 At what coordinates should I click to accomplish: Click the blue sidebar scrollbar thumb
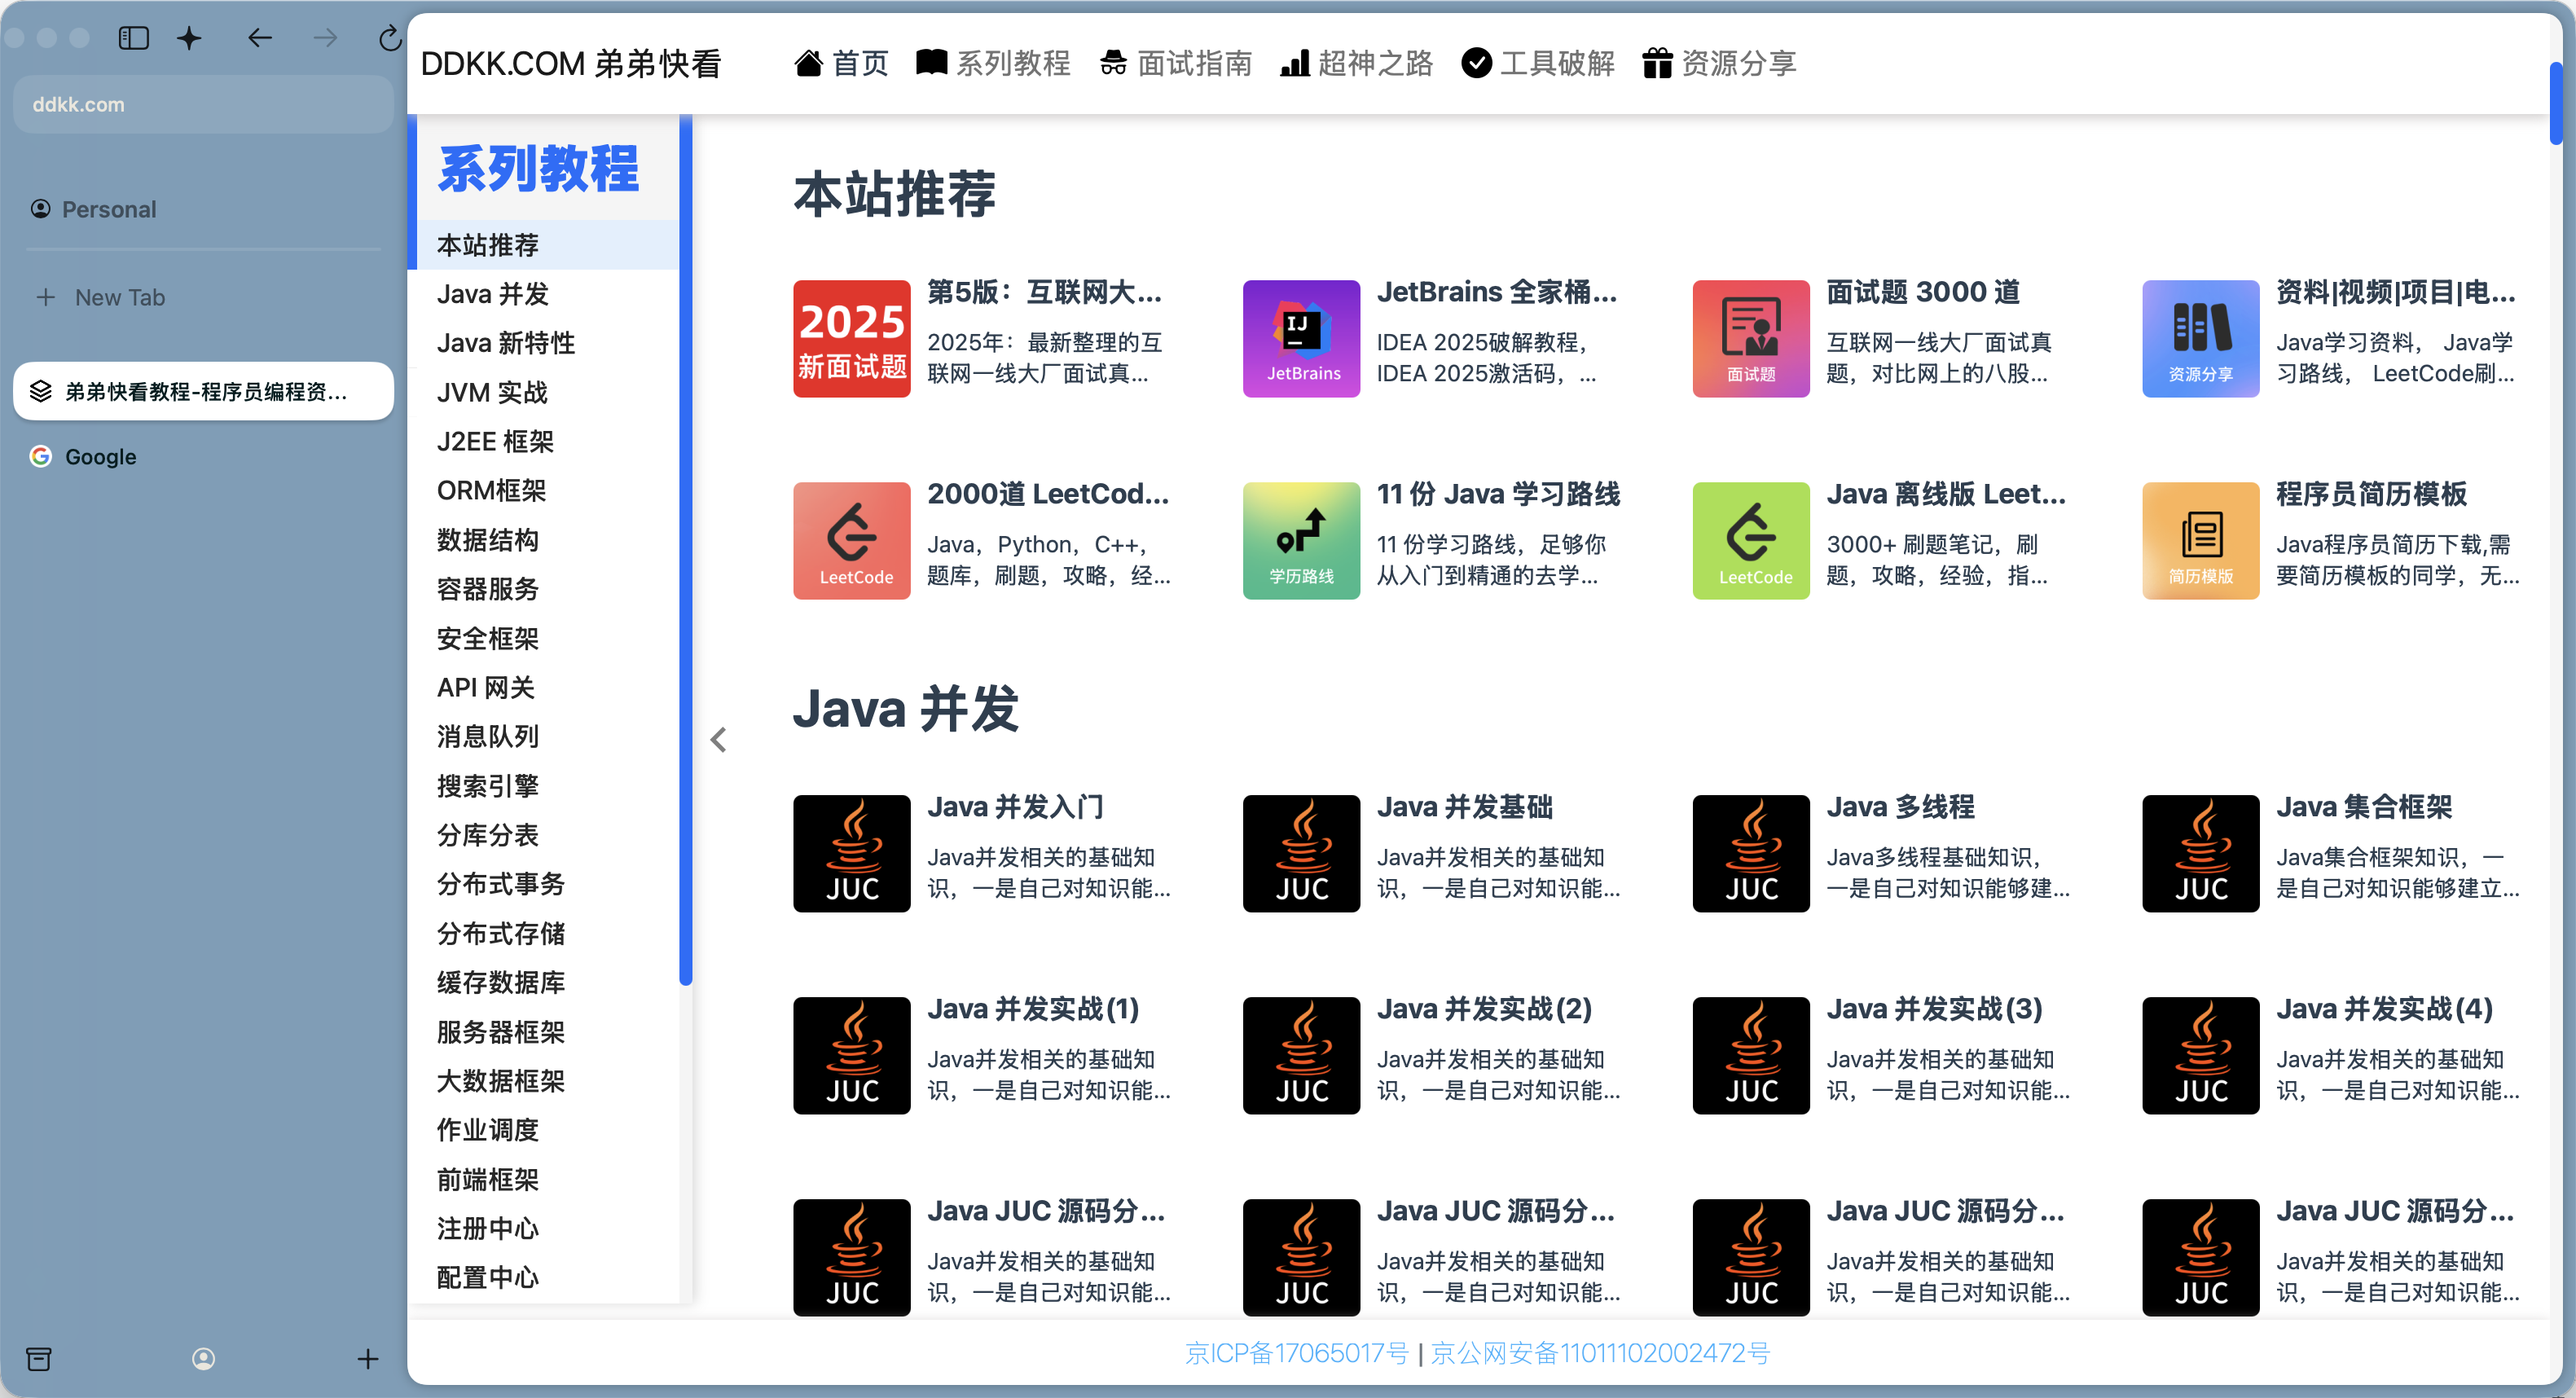coord(685,550)
